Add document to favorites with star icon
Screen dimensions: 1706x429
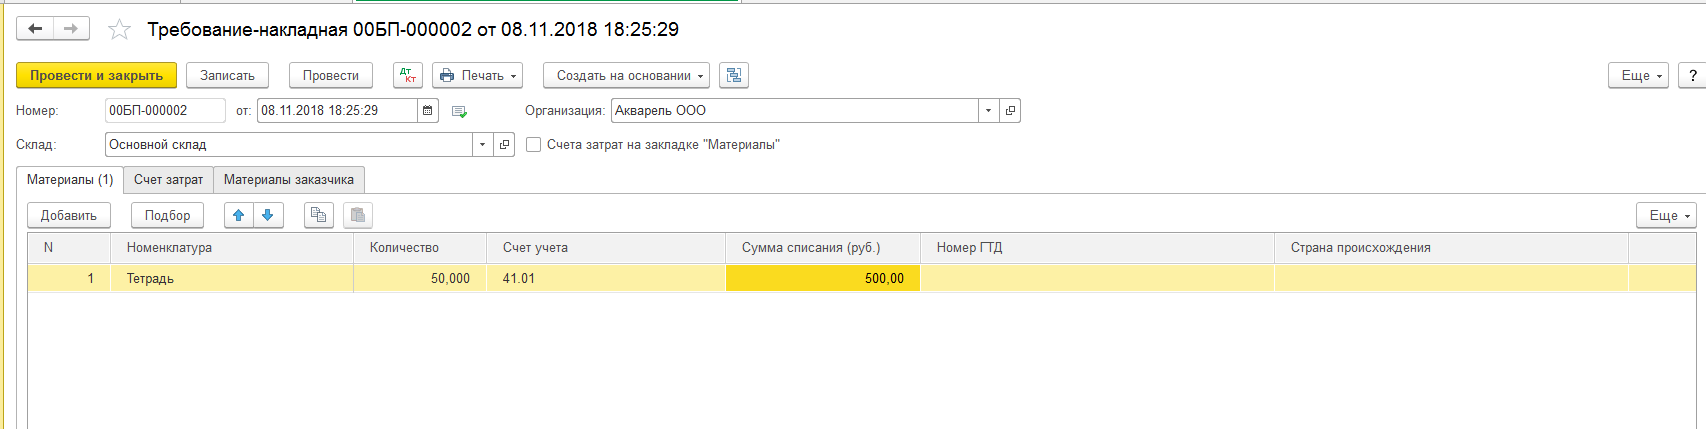(119, 29)
